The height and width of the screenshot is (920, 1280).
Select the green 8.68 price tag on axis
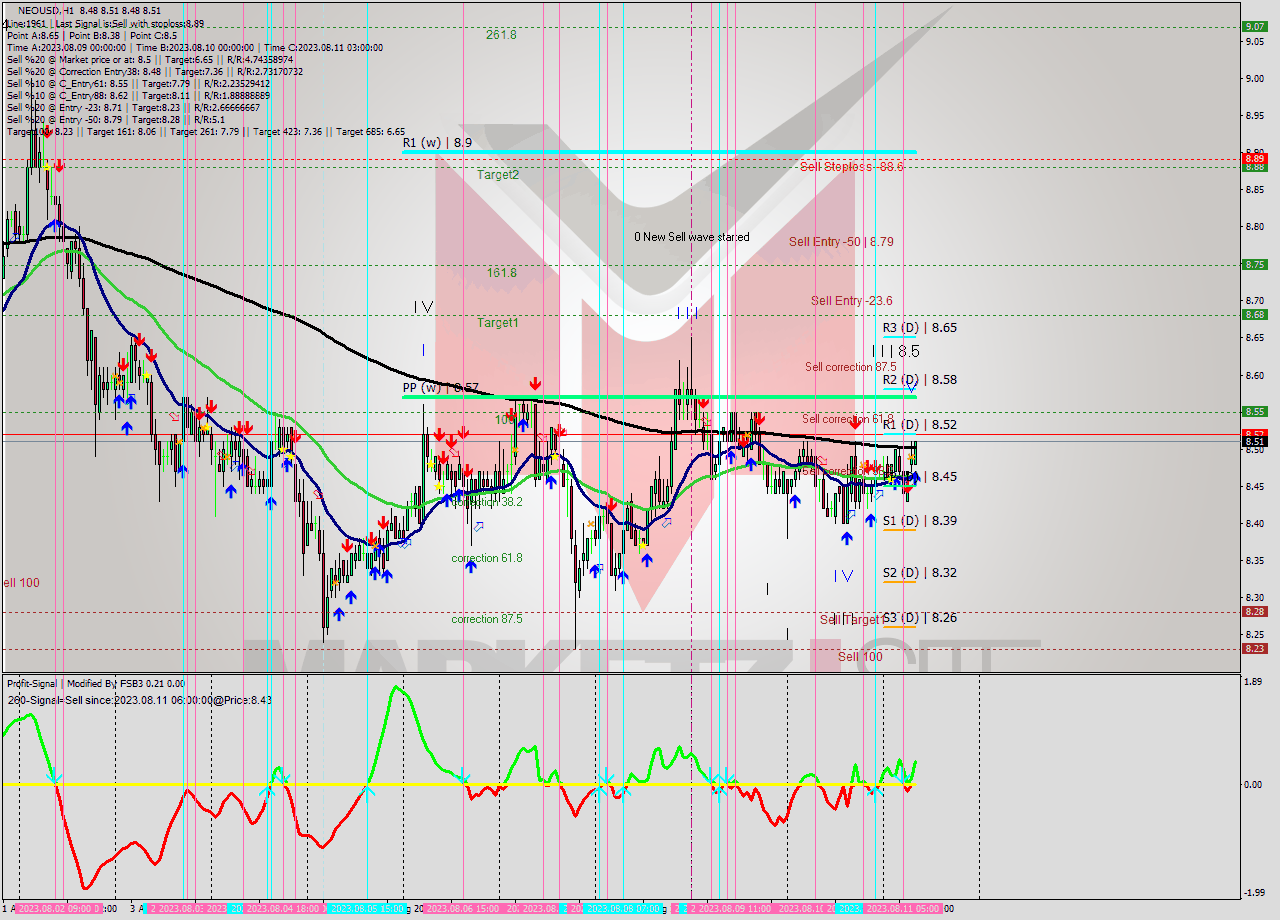1254,315
